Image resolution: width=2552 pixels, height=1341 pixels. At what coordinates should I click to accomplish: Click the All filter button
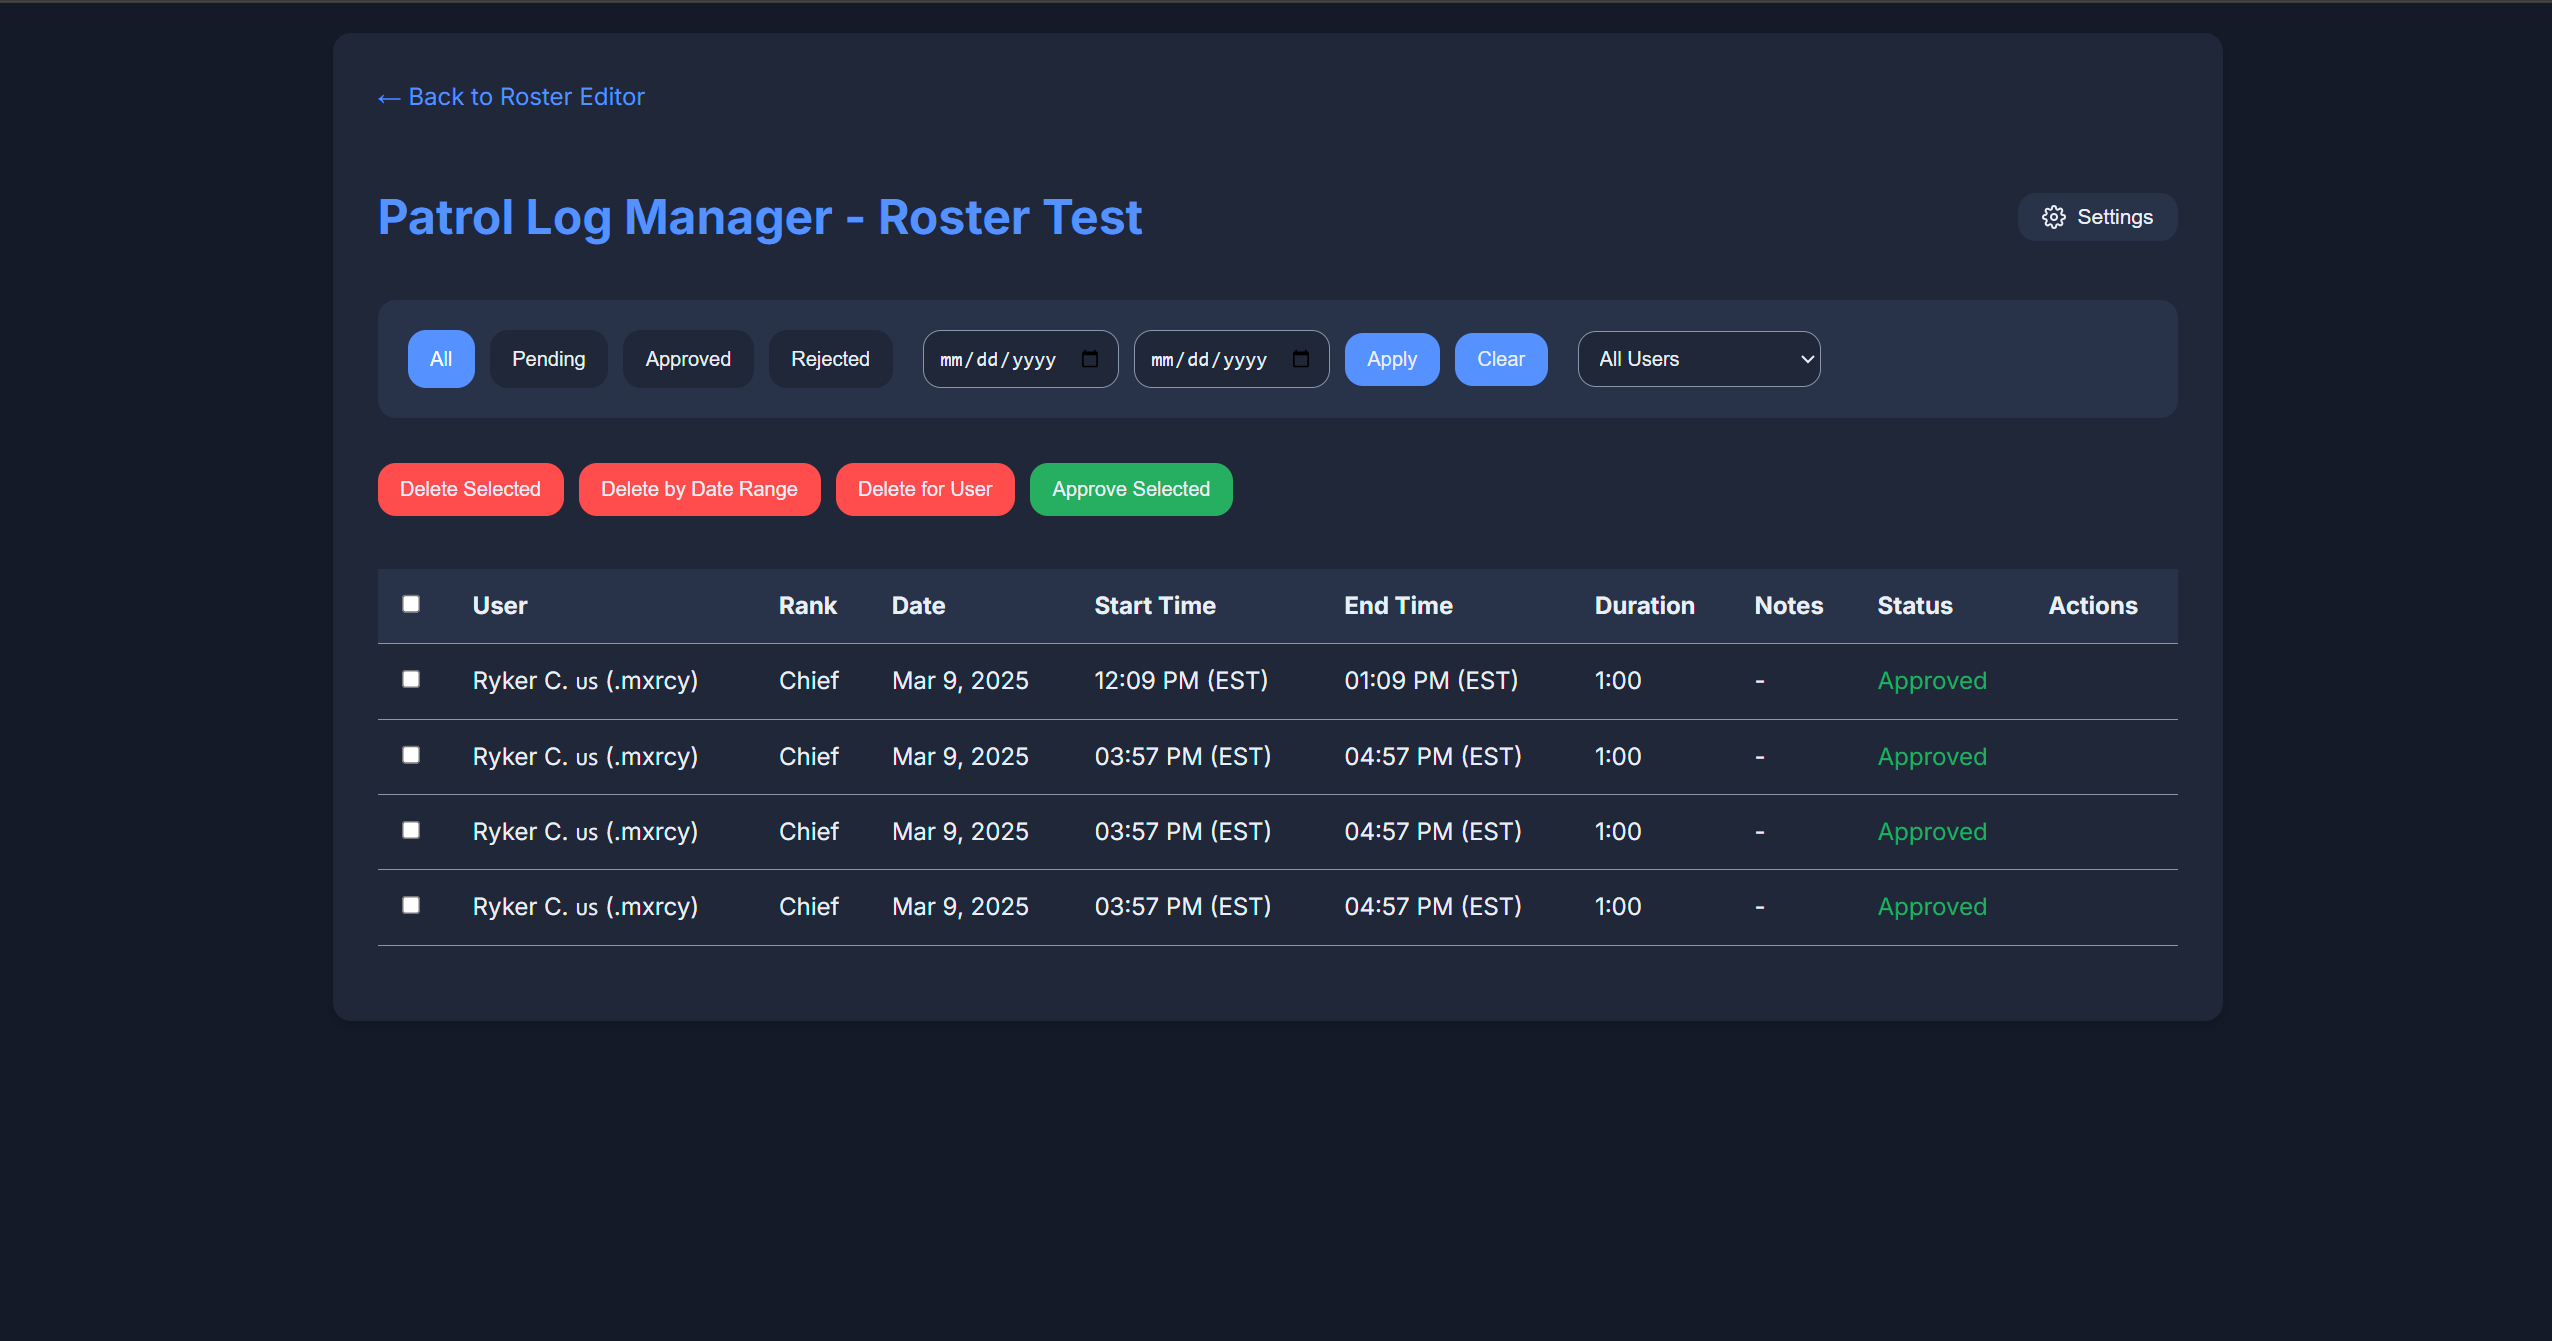coord(440,359)
